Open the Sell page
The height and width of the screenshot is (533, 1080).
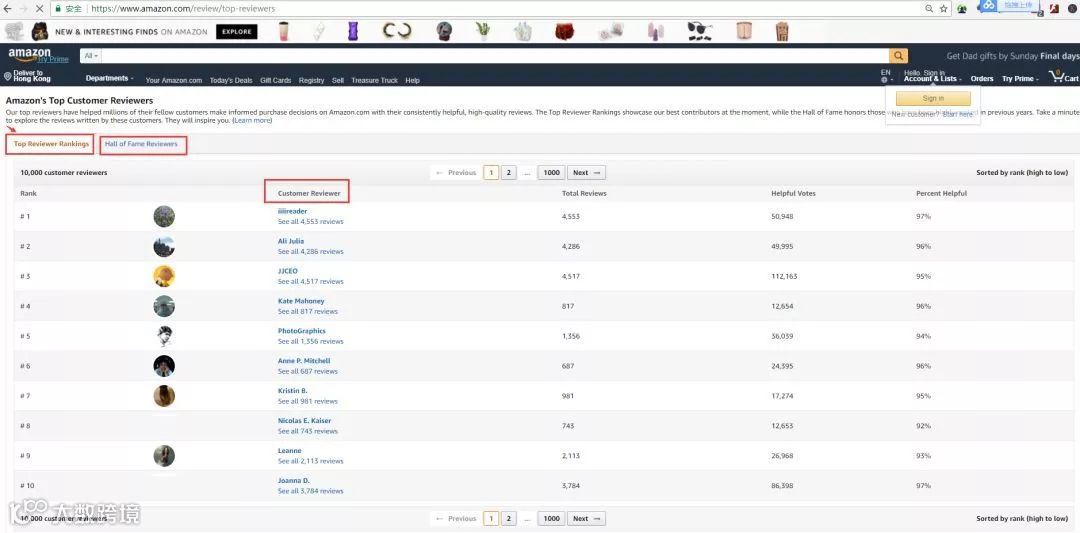338,81
